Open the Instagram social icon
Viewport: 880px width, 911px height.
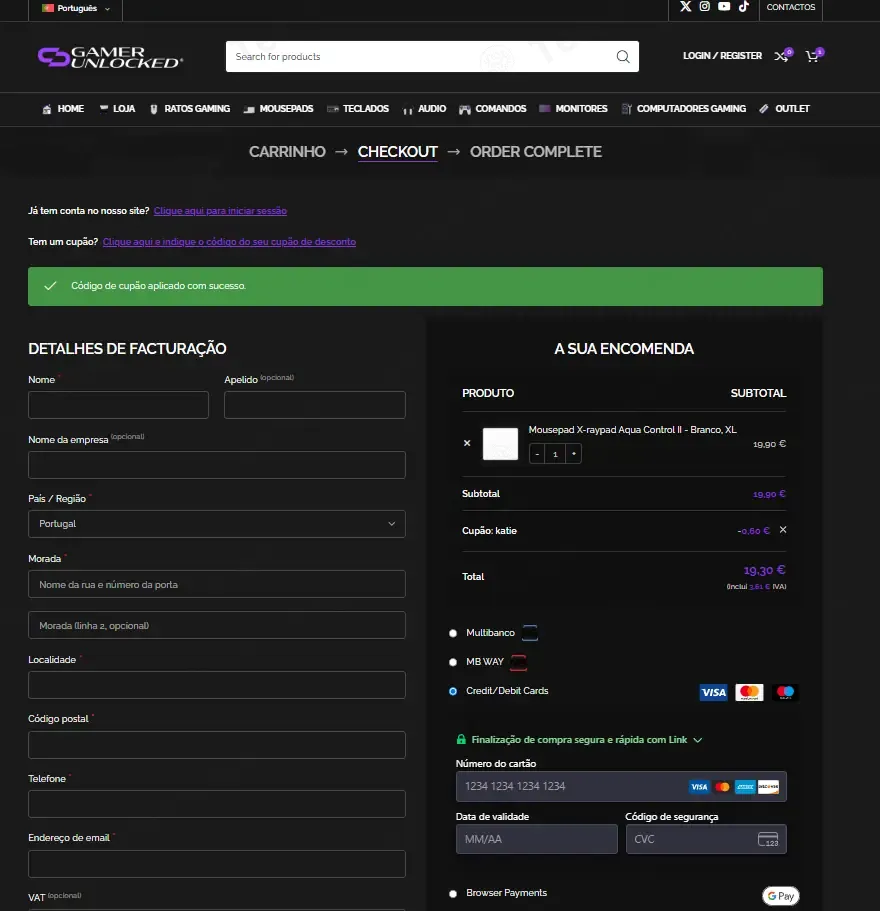tap(705, 6)
